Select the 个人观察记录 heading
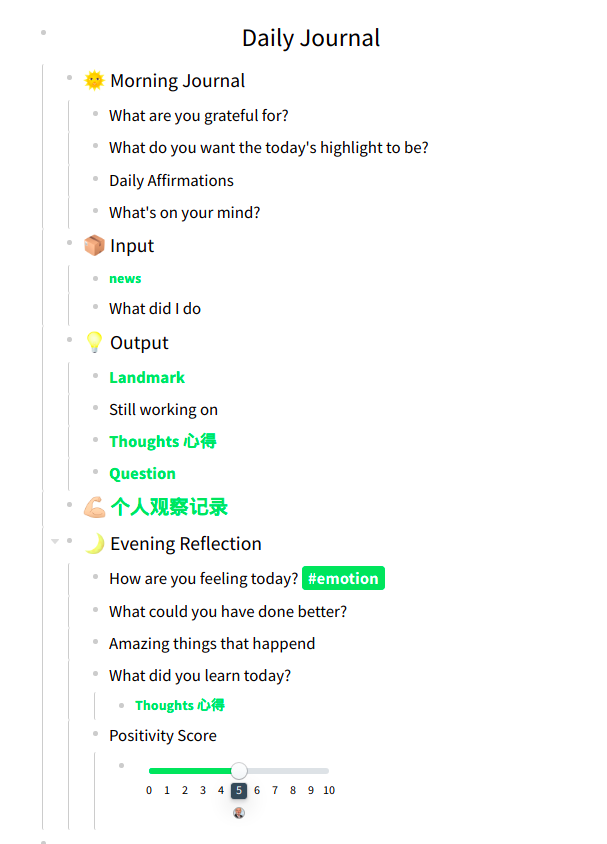This screenshot has width=607, height=844. [x=169, y=507]
